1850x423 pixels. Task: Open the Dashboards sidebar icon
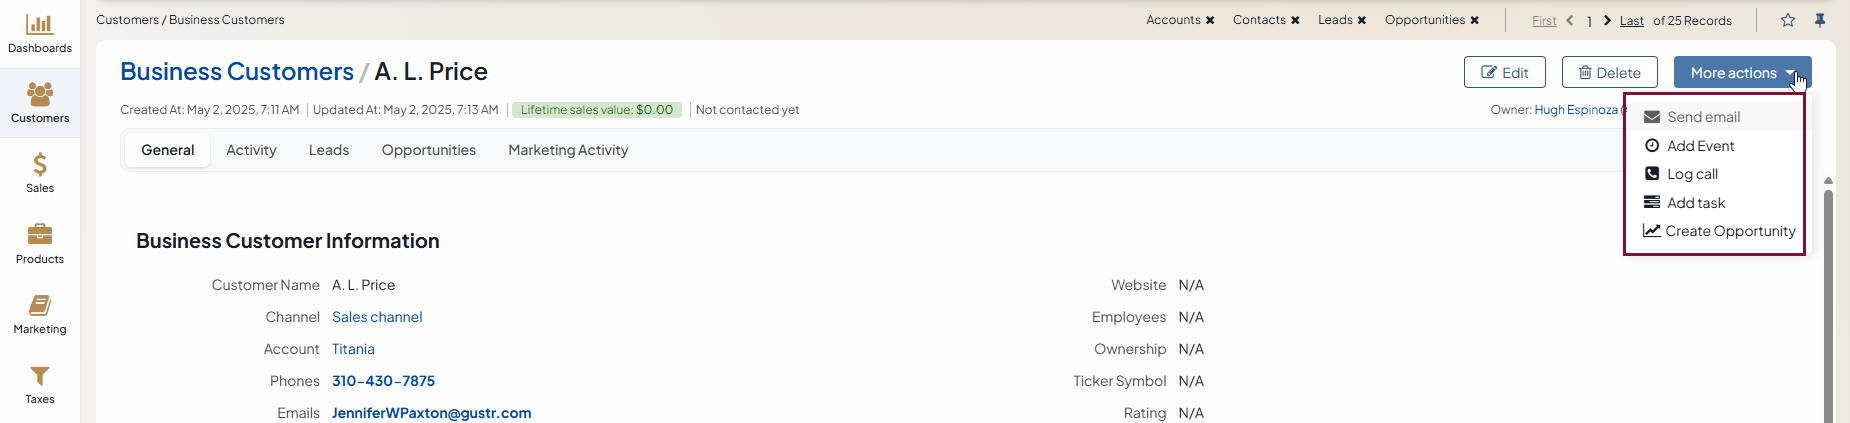pos(40,33)
